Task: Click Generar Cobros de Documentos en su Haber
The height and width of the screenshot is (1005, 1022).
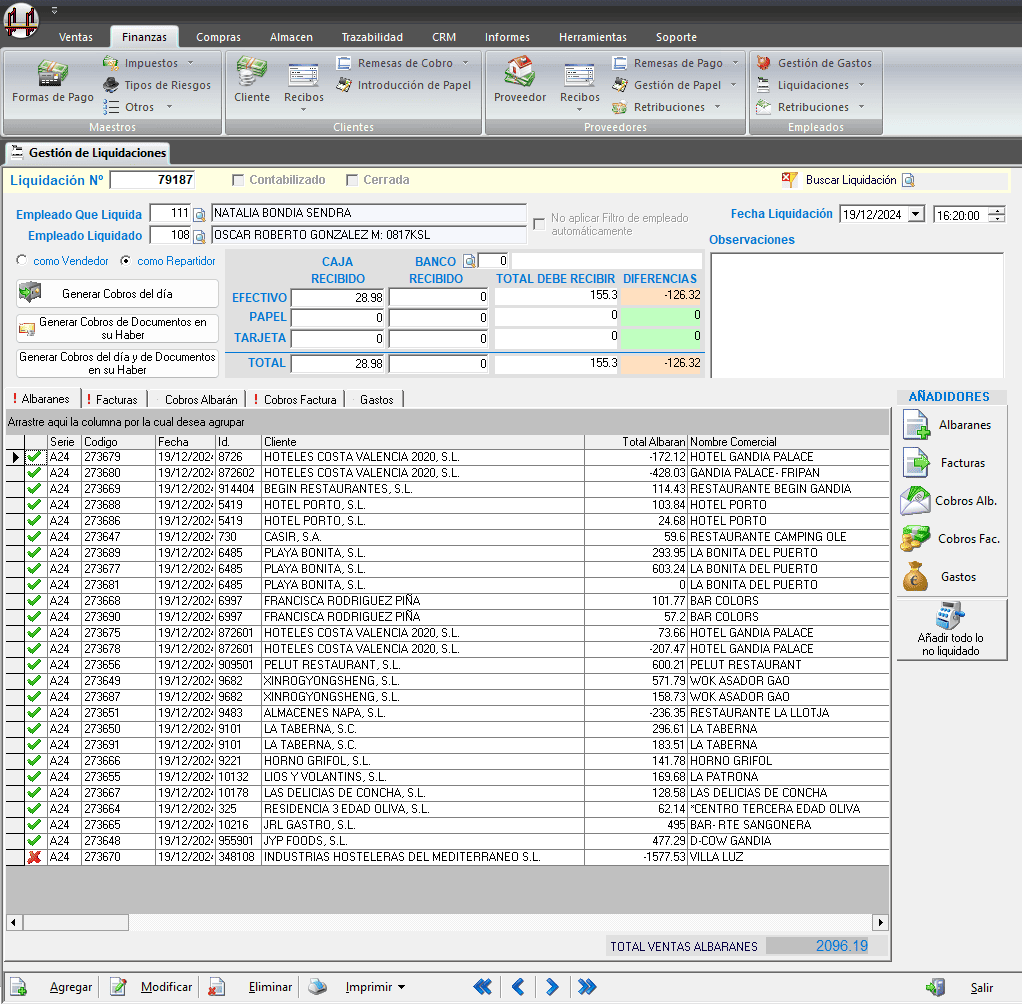Action: point(117,328)
